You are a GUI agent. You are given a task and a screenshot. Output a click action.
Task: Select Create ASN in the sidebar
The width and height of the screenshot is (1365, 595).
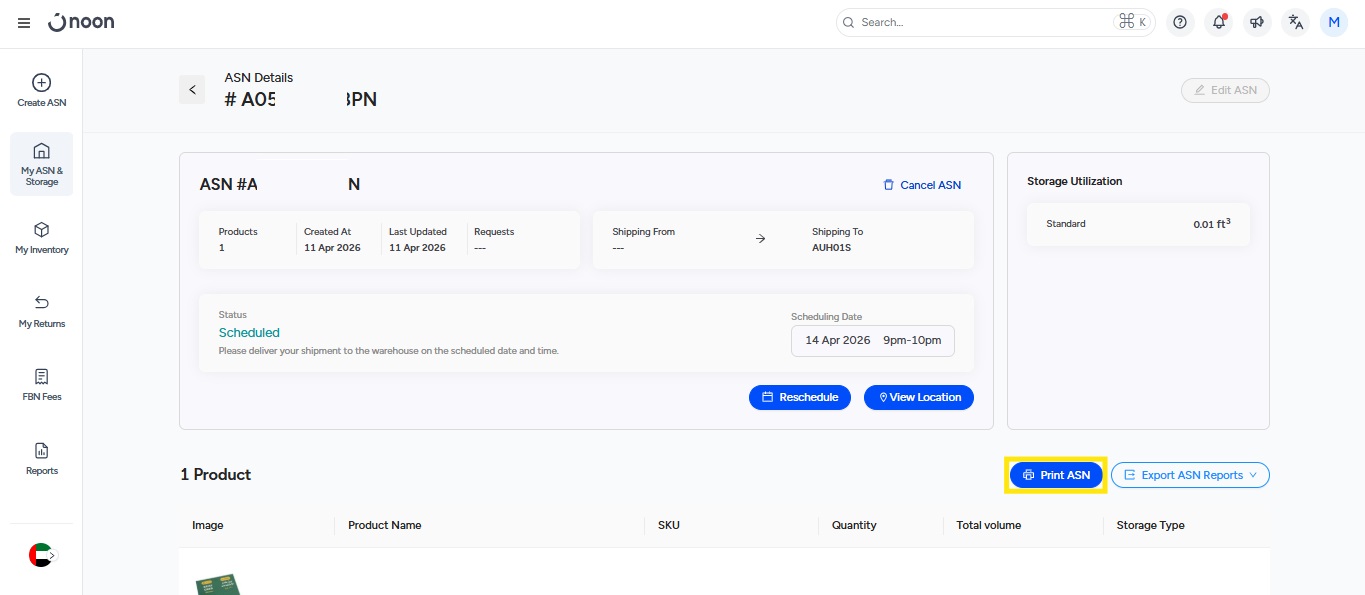point(42,91)
